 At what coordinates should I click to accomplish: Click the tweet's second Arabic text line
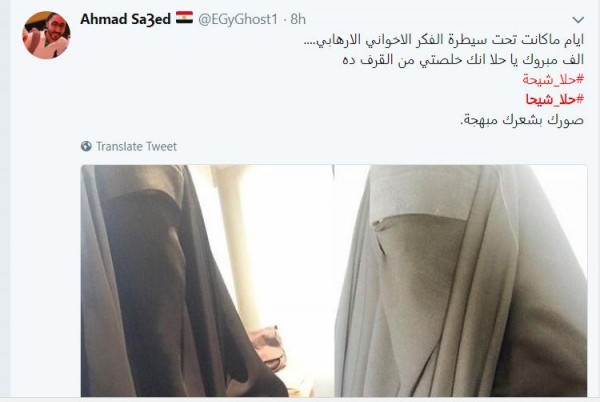463,59
